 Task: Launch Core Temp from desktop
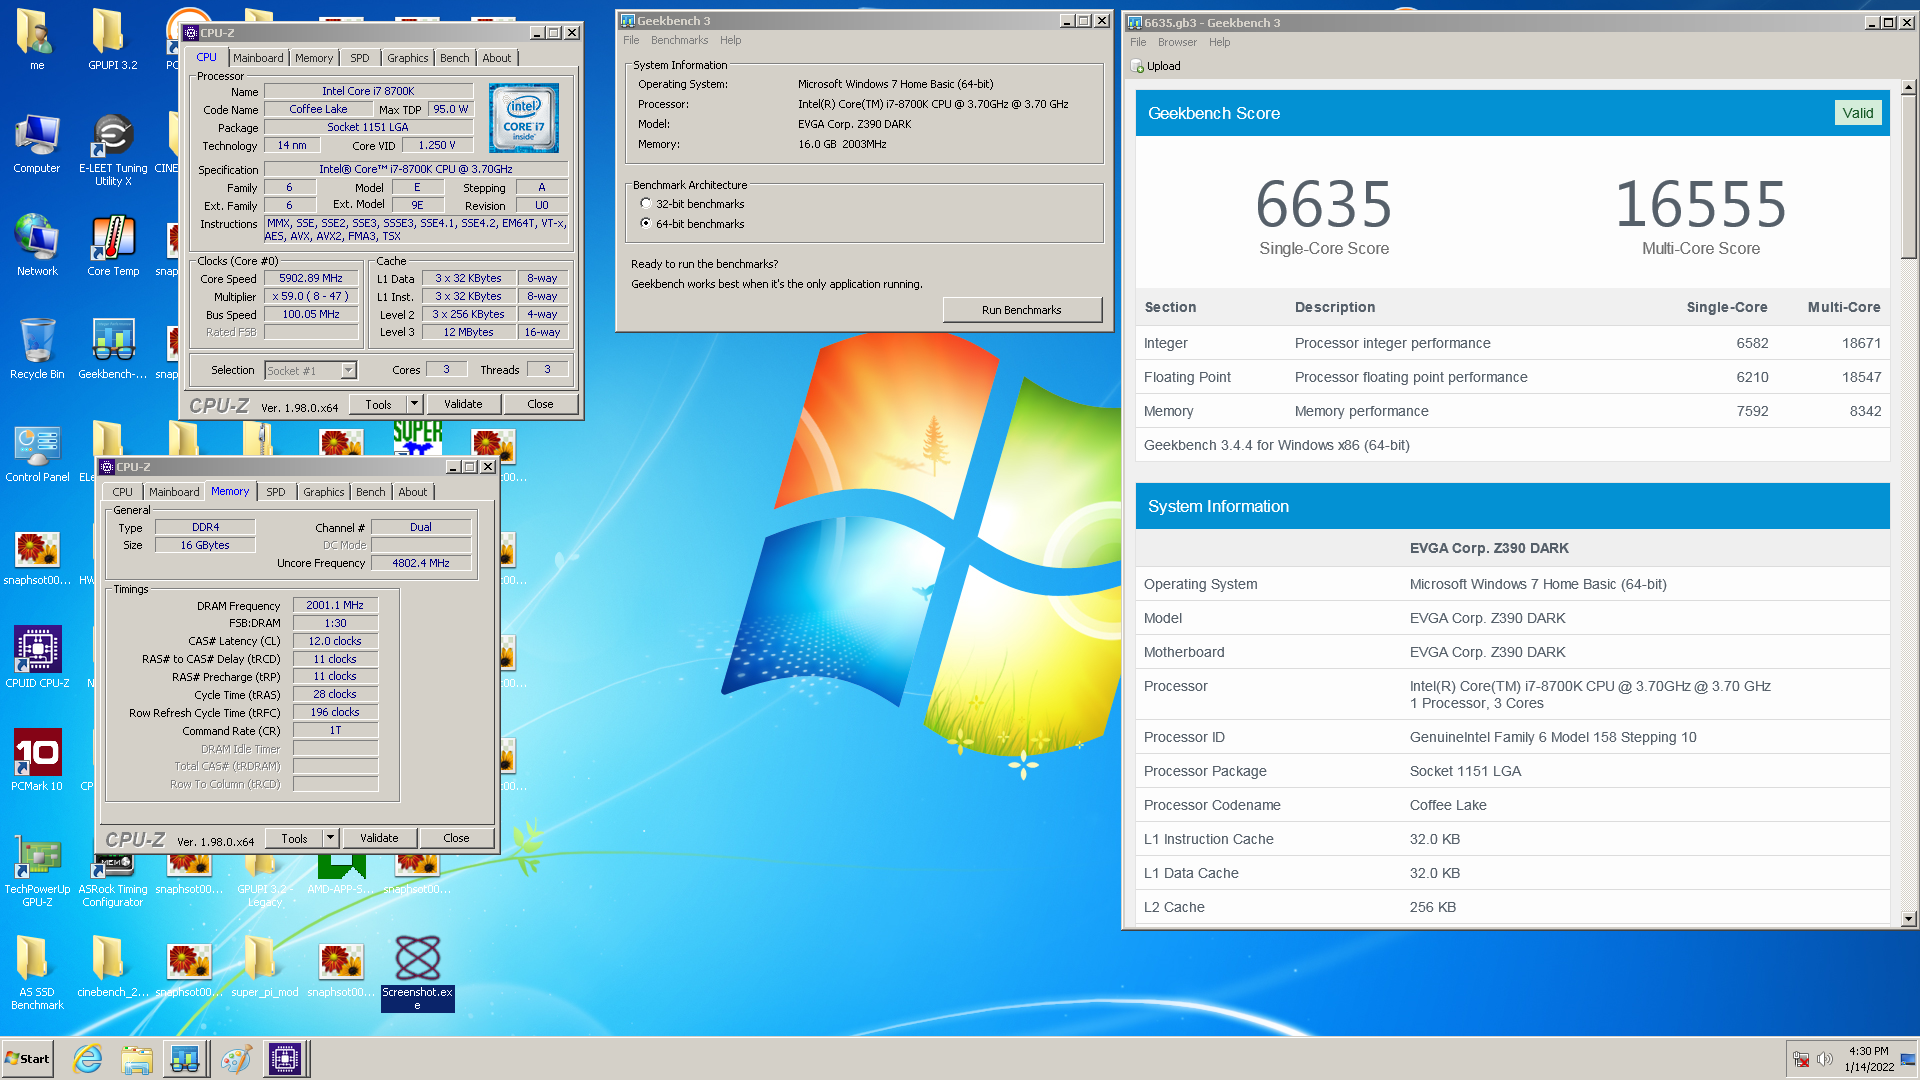pos(113,246)
